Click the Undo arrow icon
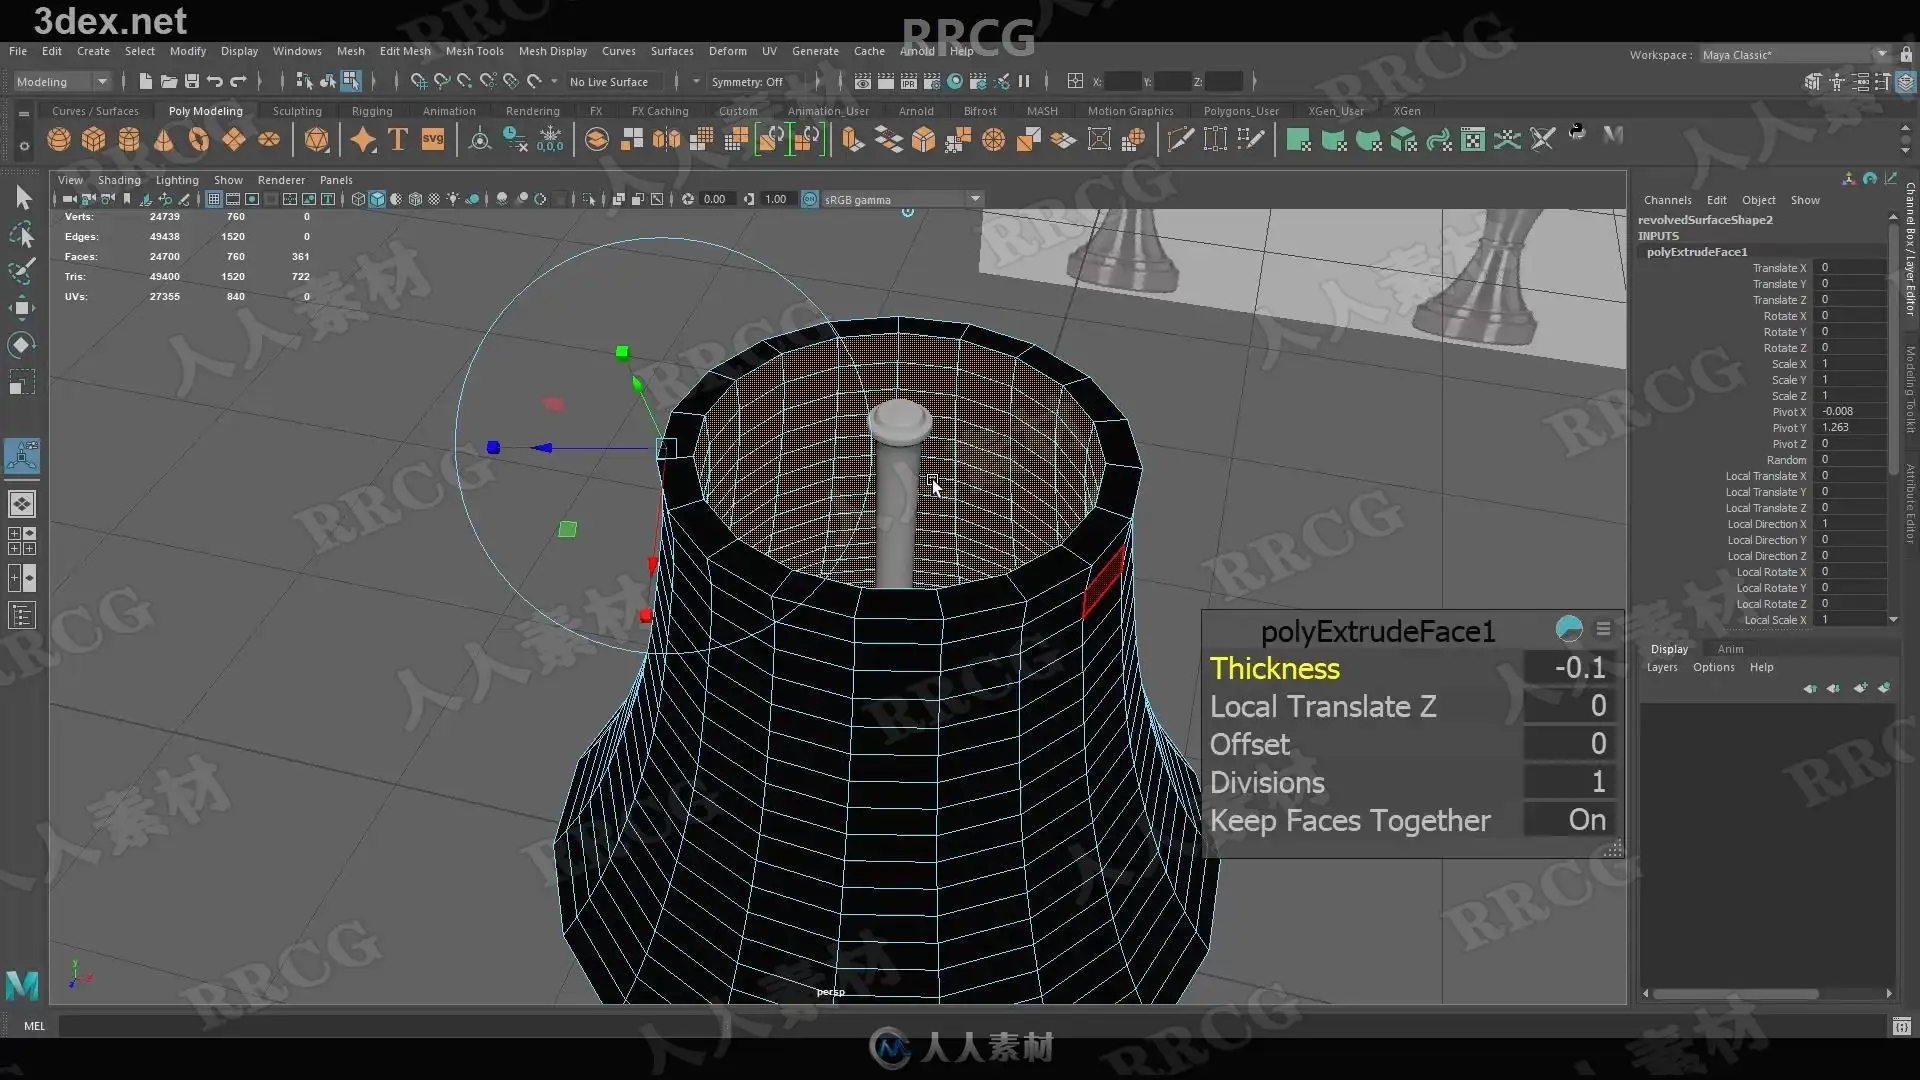Image resolution: width=1920 pixels, height=1080 pixels. coord(215,81)
